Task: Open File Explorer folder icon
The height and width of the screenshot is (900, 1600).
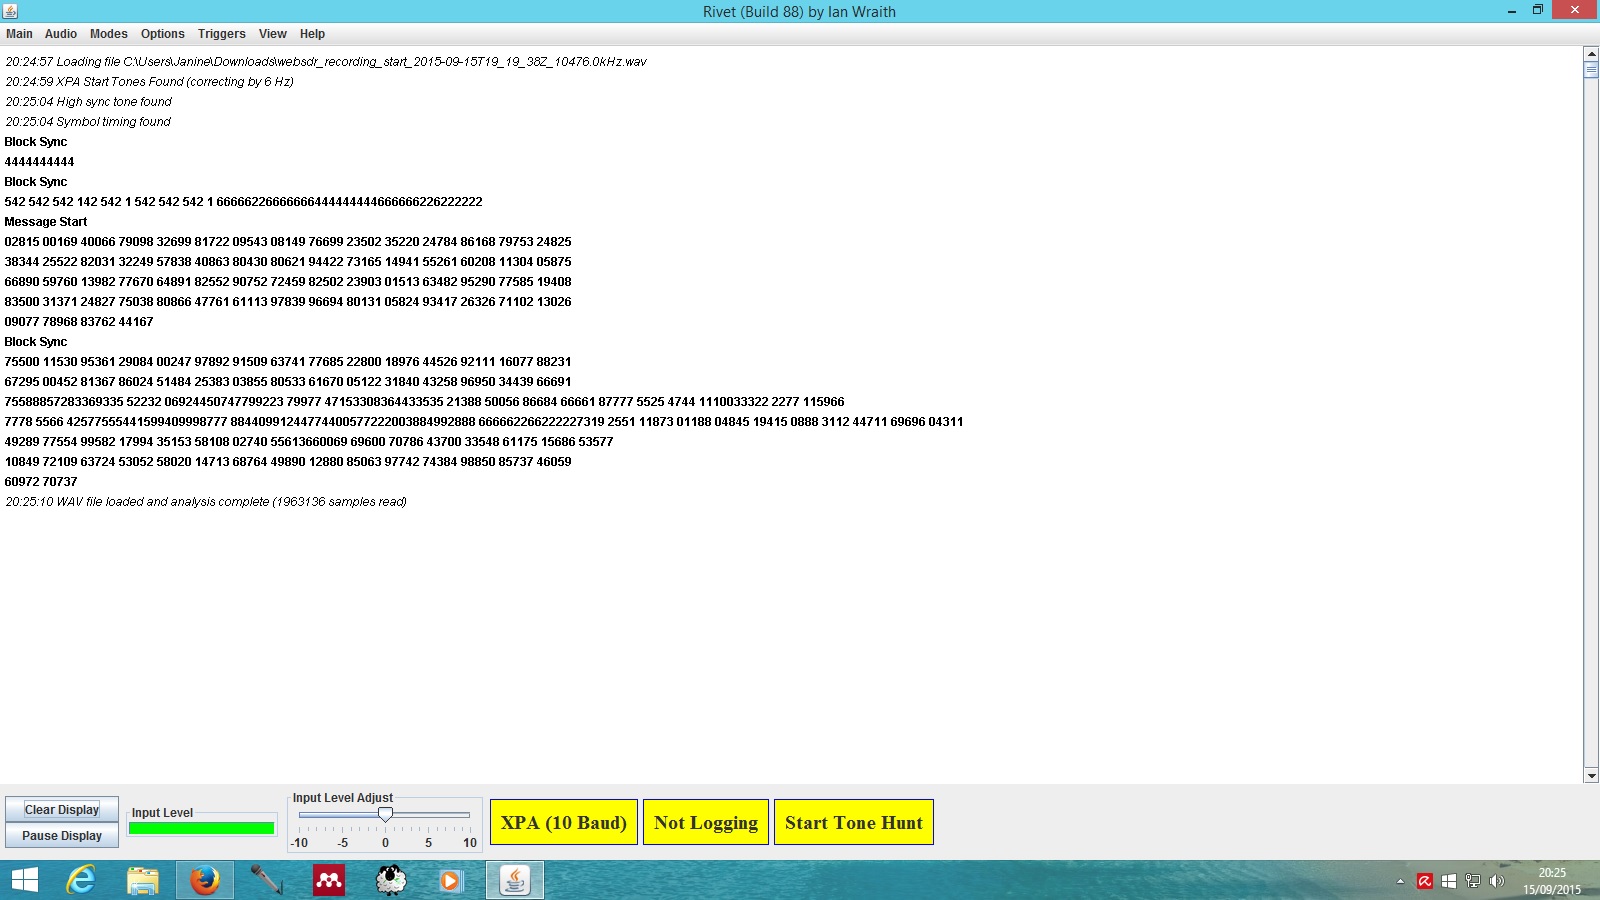Action: [x=143, y=880]
